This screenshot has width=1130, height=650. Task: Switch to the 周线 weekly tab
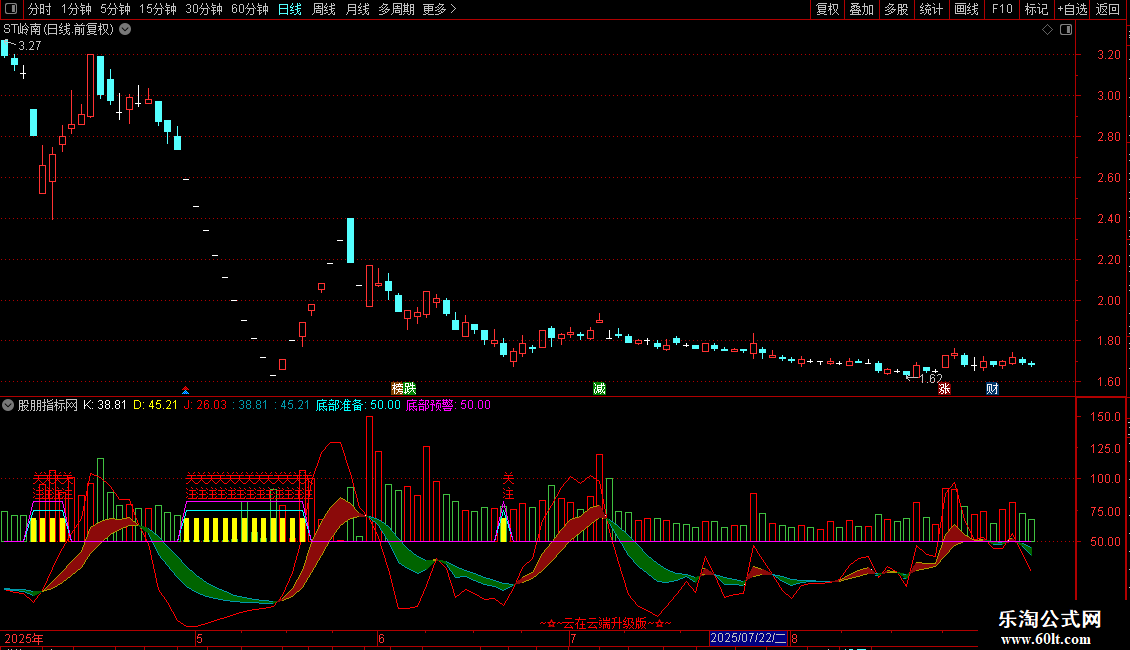[324, 9]
